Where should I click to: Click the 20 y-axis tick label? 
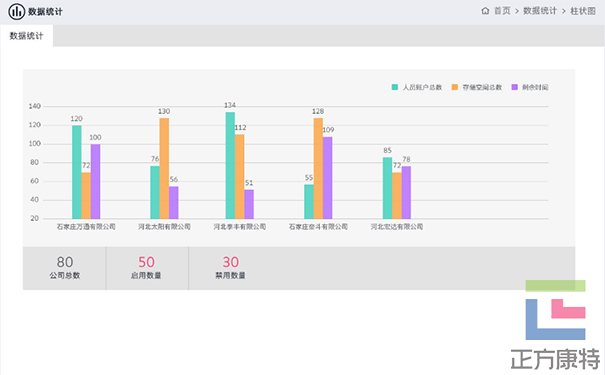point(34,218)
